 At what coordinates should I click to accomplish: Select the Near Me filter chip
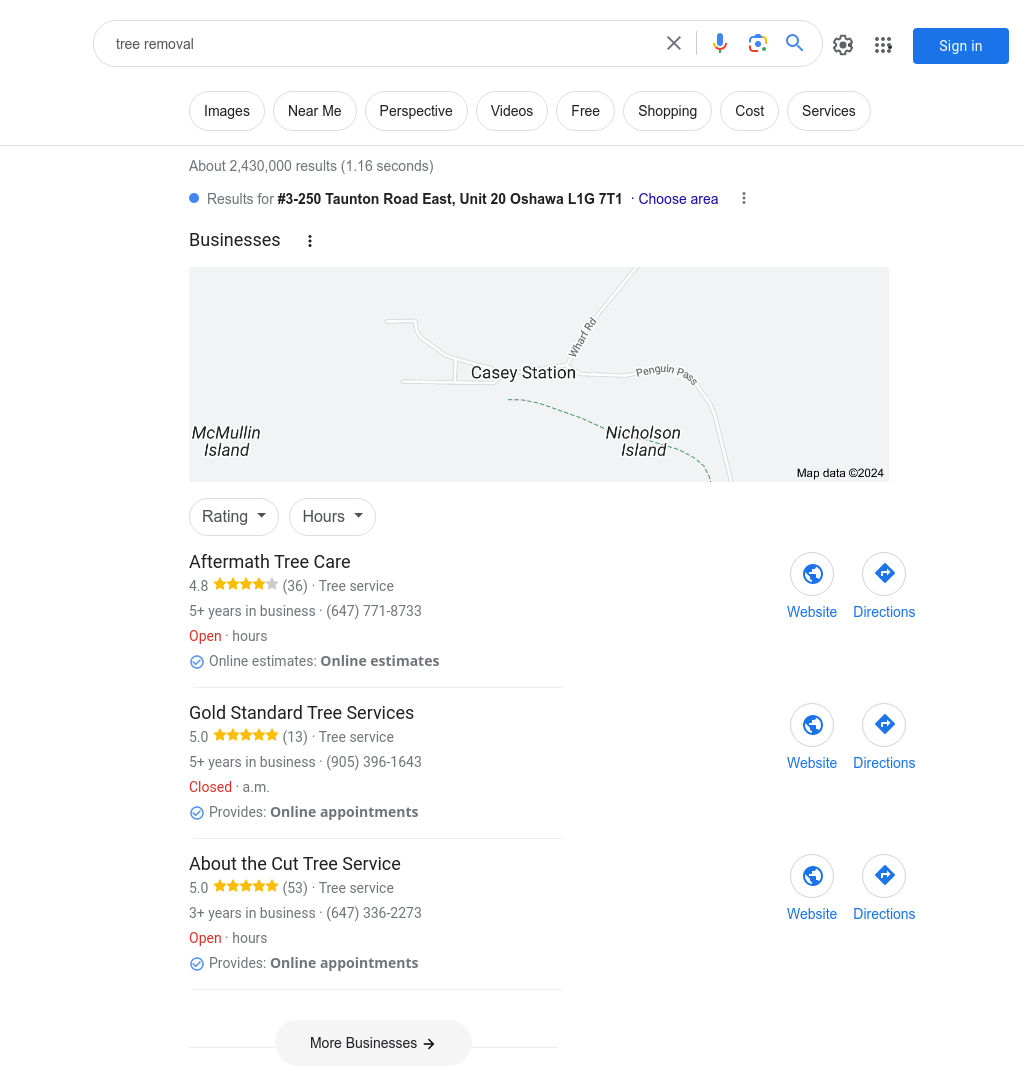coord(314,111)
